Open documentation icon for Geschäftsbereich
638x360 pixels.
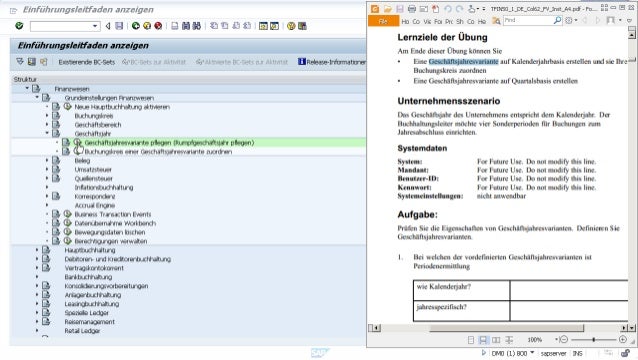(56, 124)
